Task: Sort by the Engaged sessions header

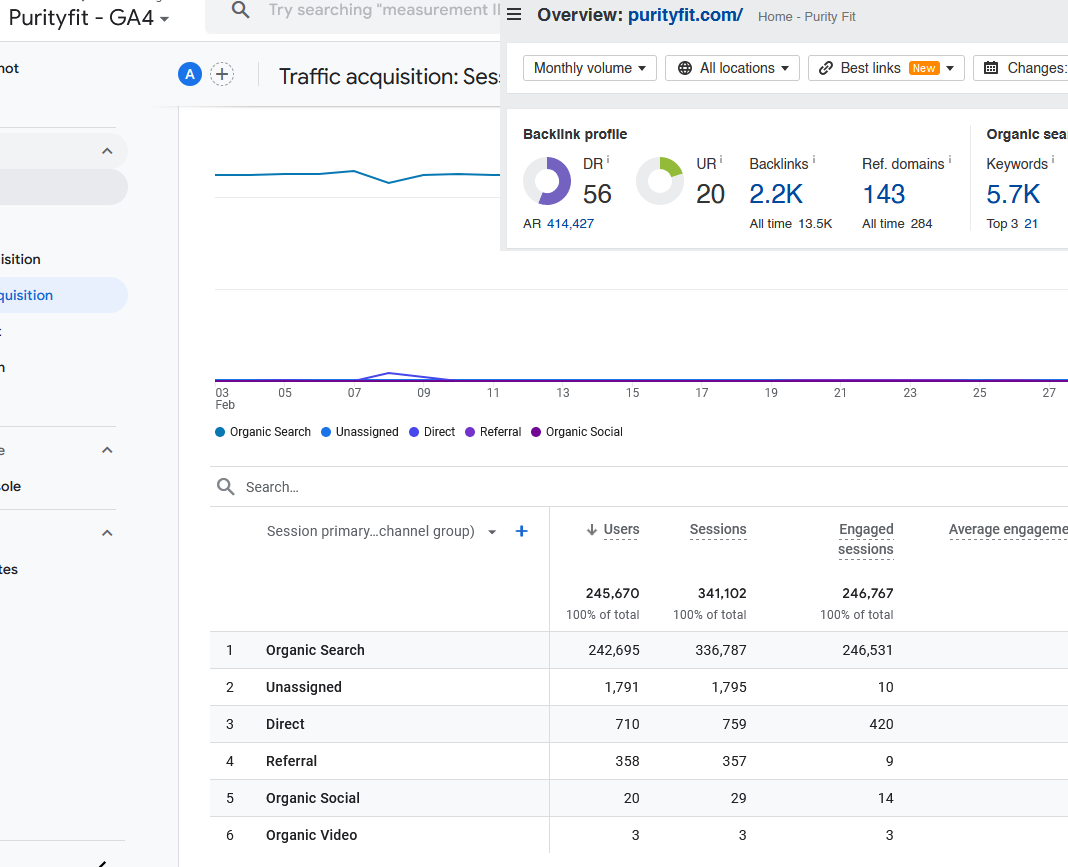Action: pyautogui.click(x=866, y=539)
